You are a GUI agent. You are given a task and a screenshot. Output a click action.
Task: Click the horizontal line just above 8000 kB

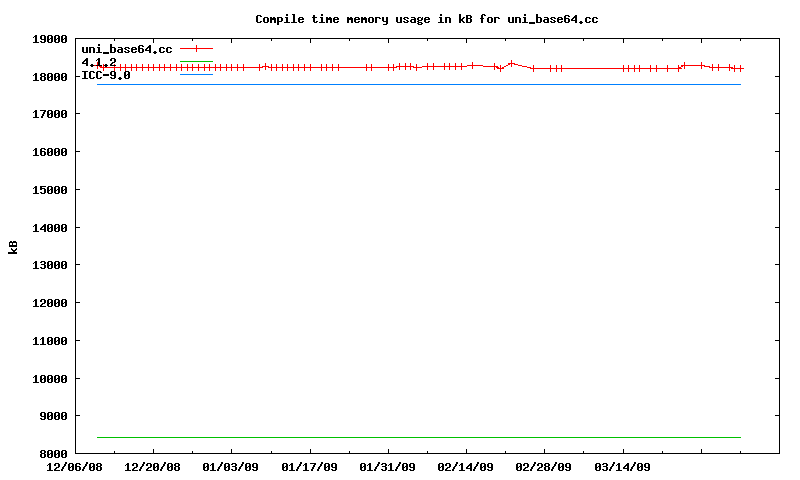click(x=420, y=437)
